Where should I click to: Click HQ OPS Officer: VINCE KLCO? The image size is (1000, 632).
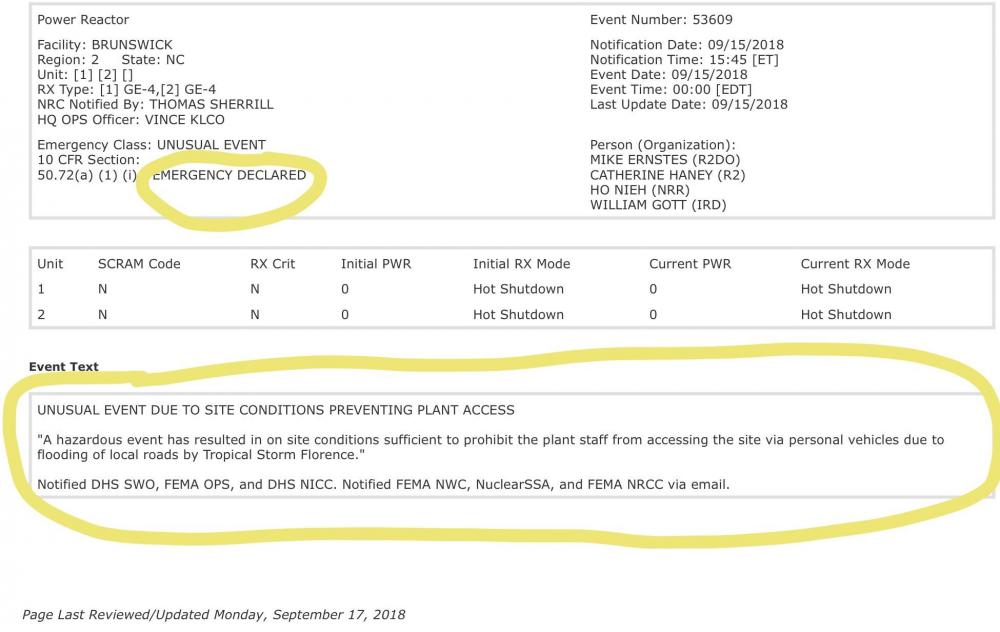tap(130, 119)
